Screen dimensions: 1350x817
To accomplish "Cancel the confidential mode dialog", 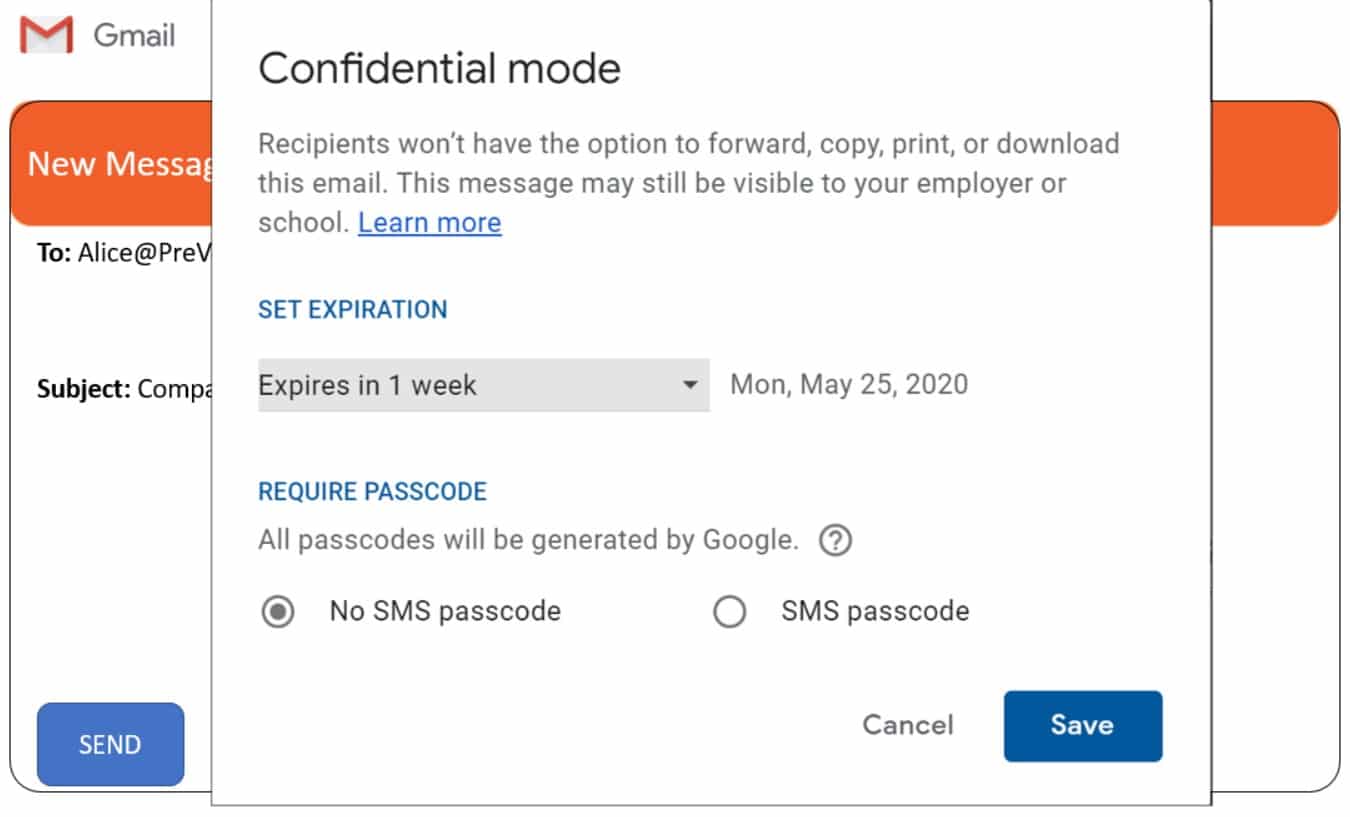I will 906,725.
